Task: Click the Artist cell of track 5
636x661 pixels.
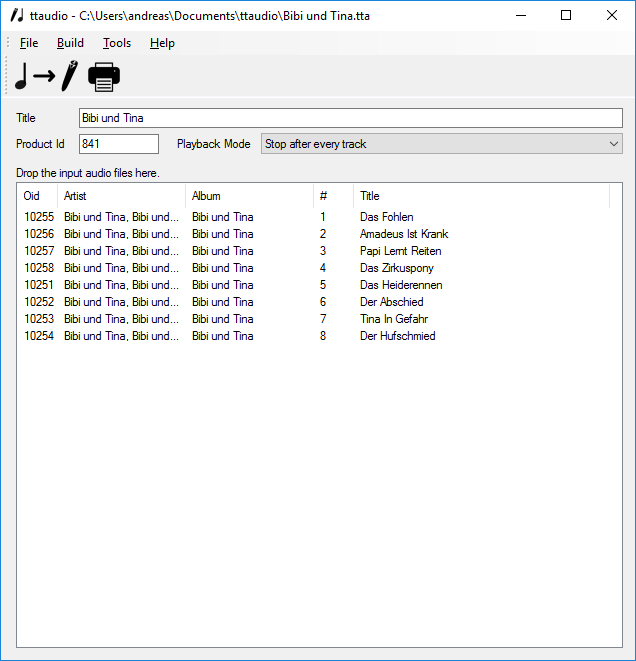Action: point(121,285)
